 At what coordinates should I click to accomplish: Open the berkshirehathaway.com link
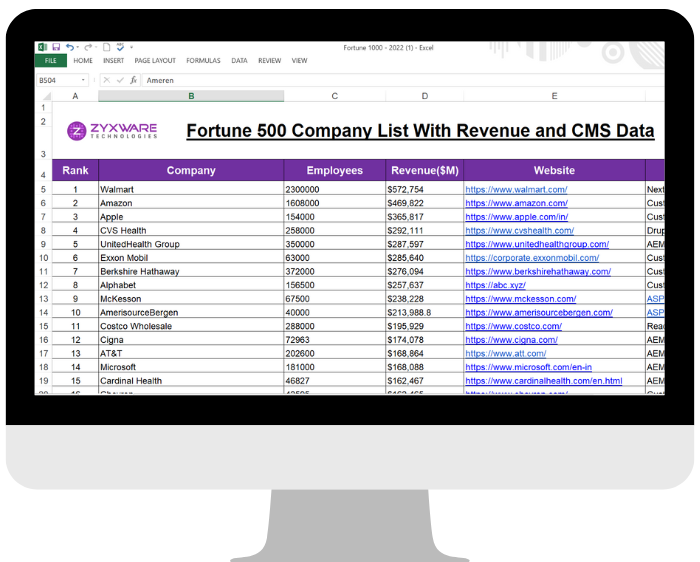click(538, 271)
